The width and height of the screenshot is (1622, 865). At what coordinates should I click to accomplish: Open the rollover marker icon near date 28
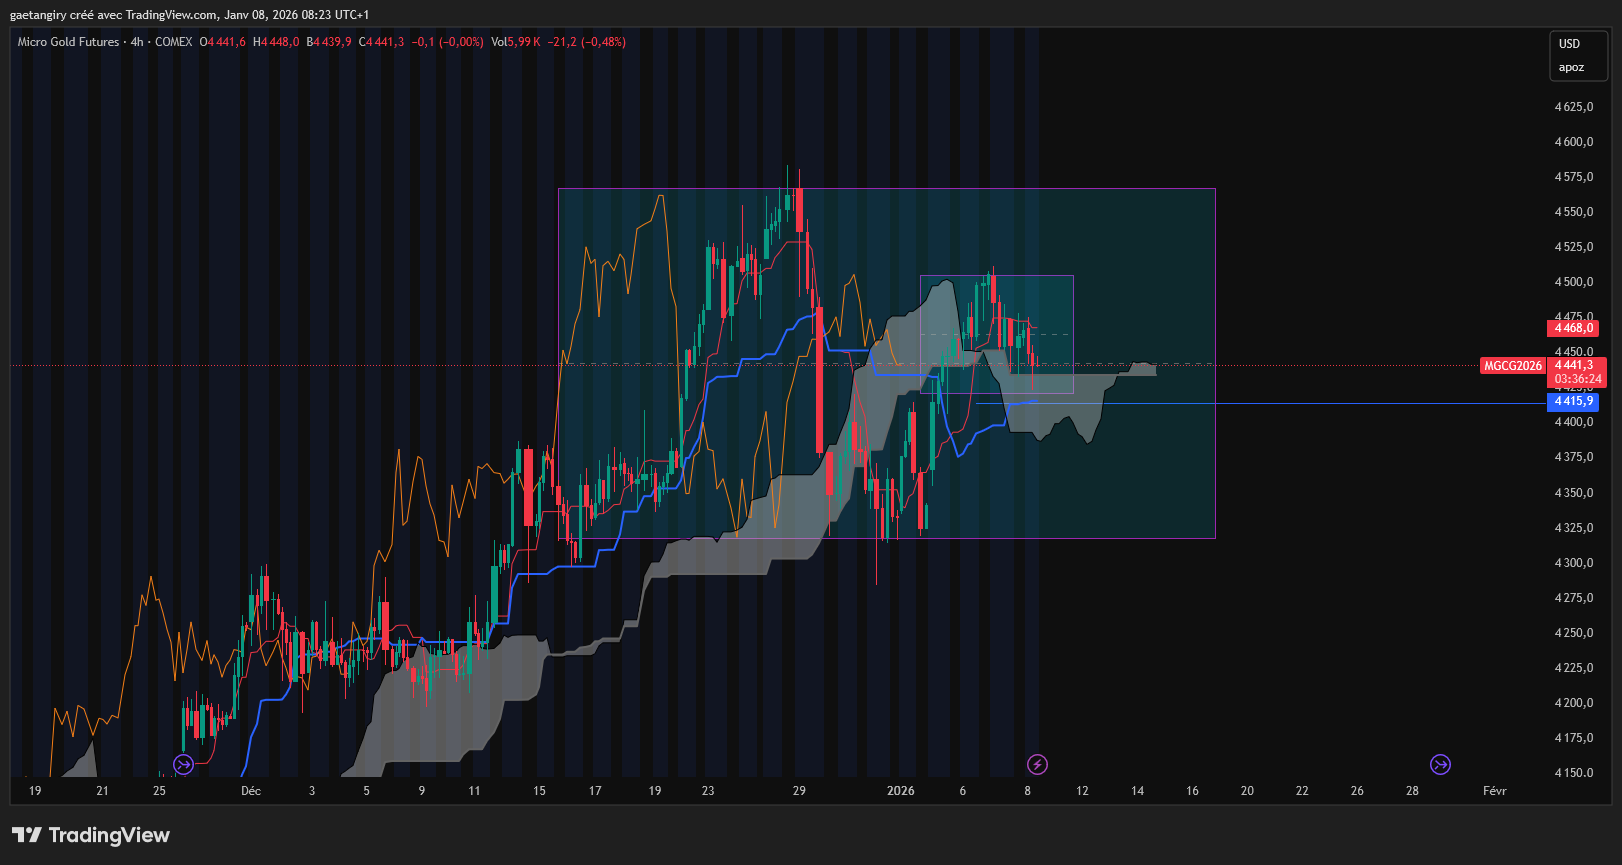pyautogui.click(x=1440, y=765)
